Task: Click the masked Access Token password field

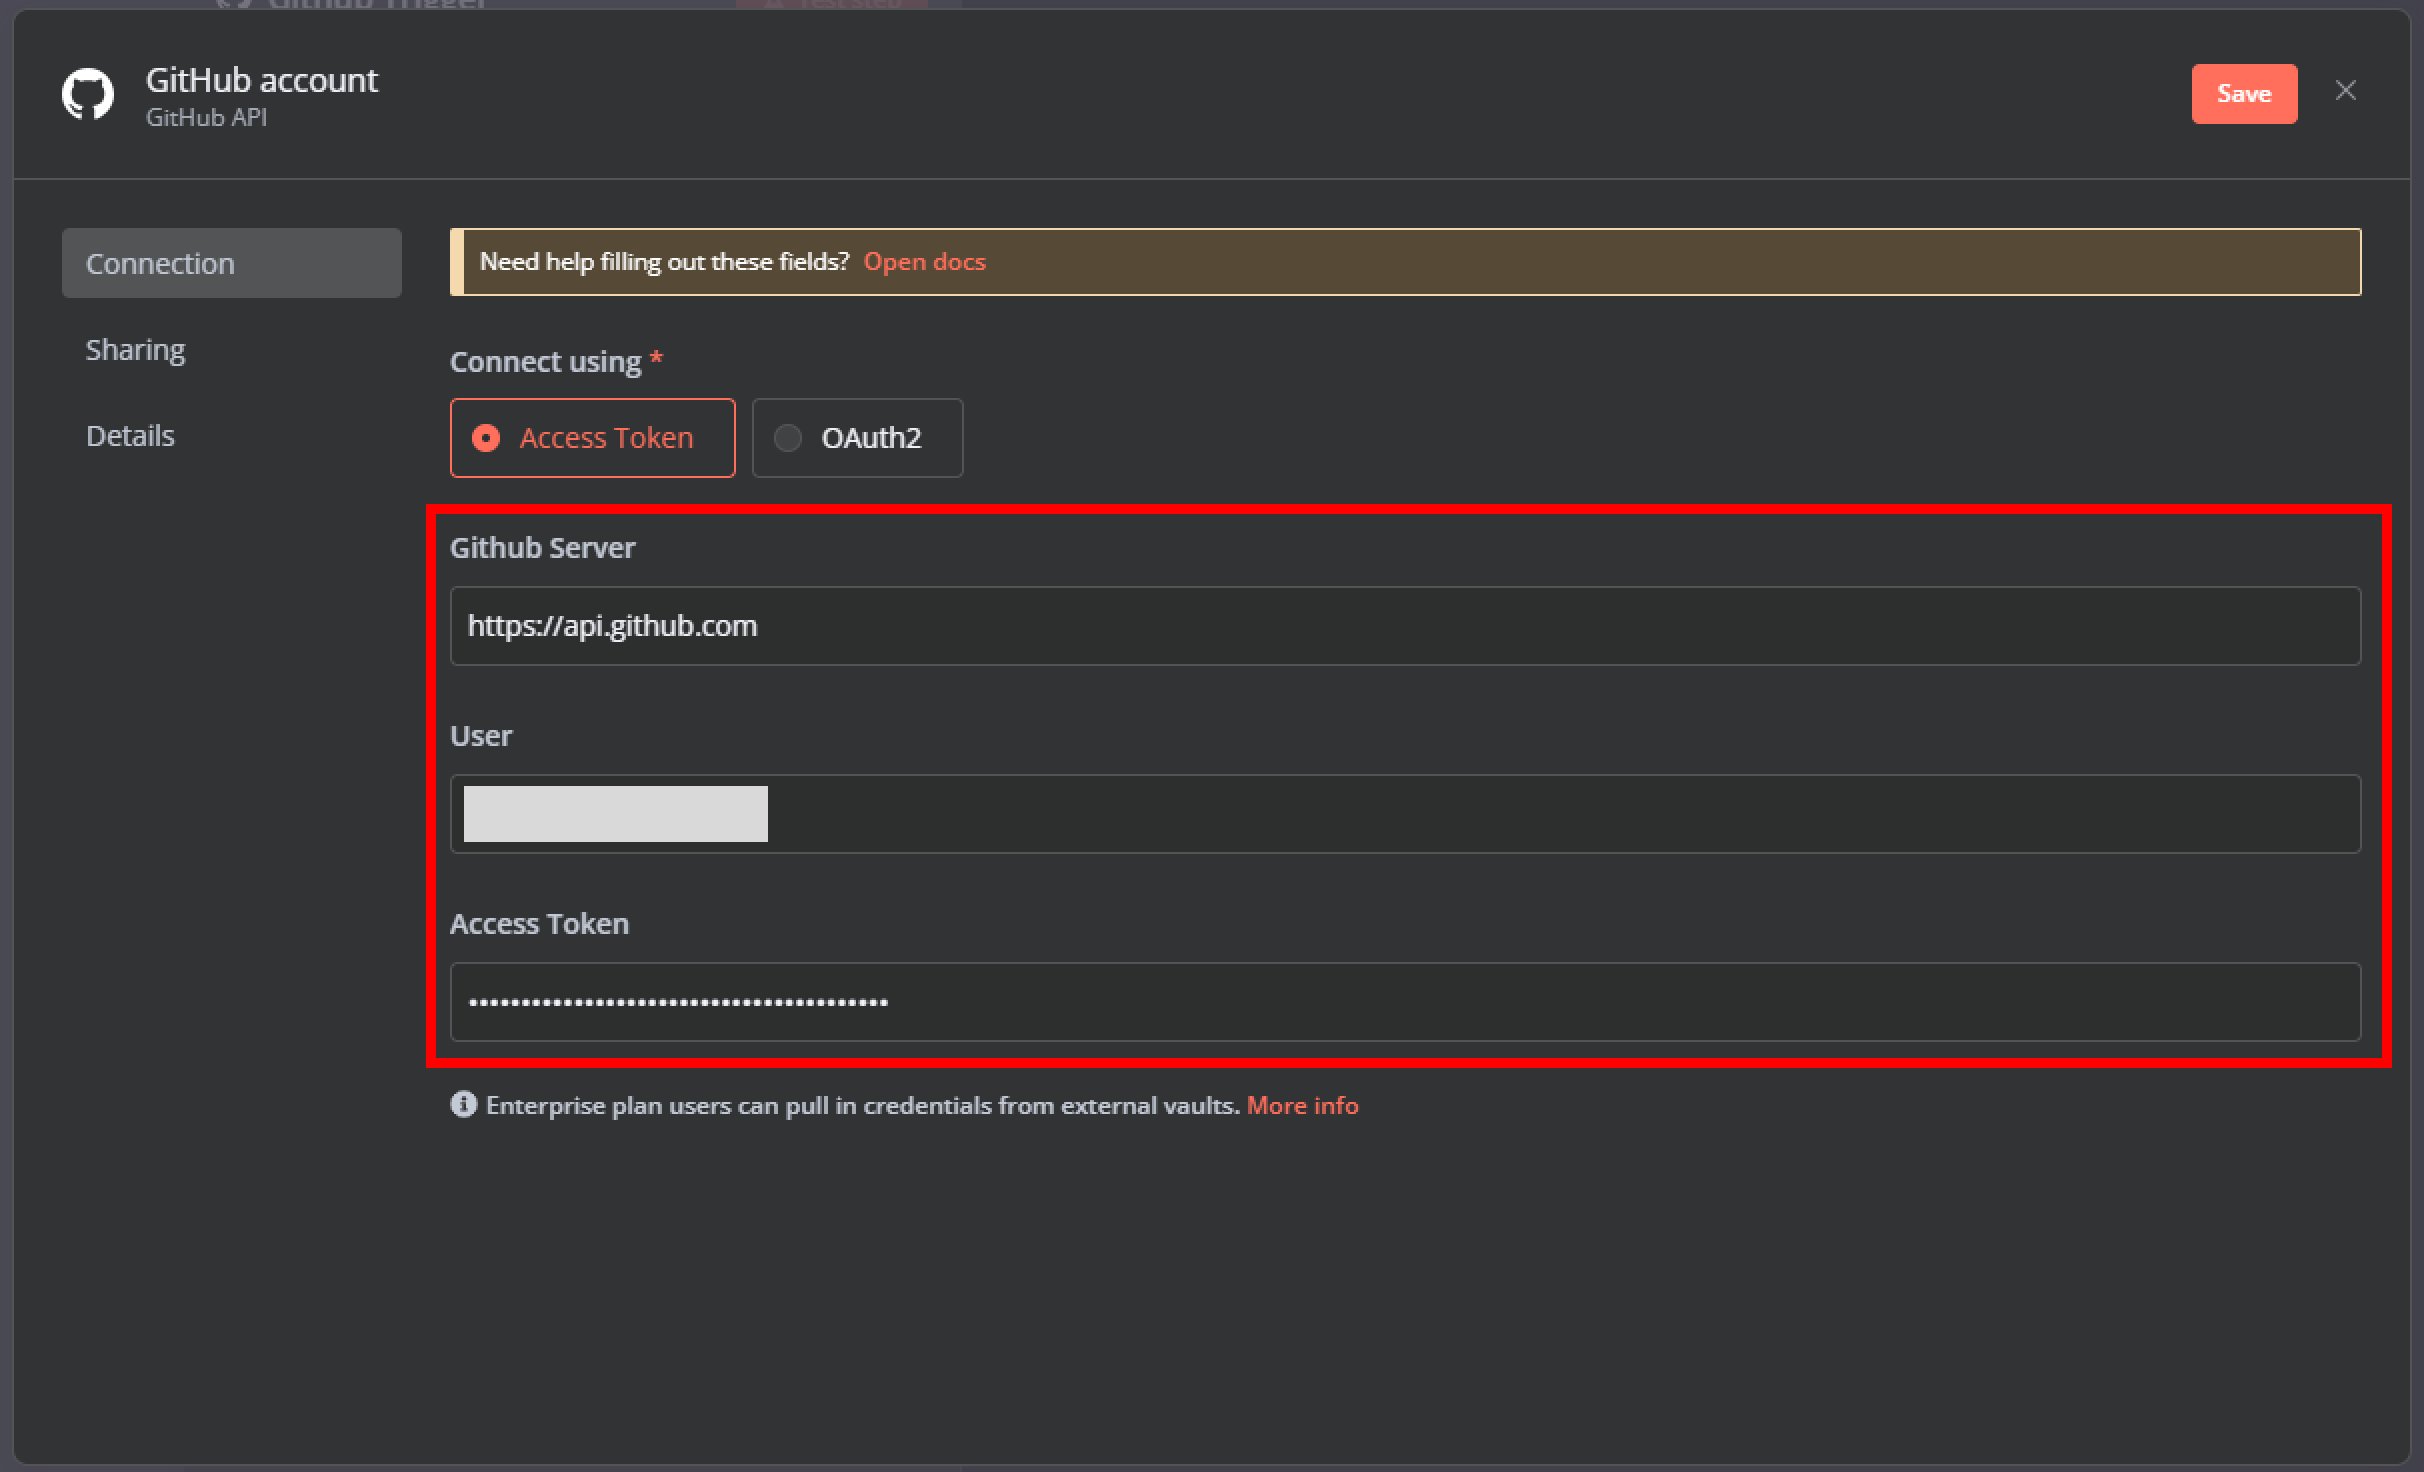Action: pos(1404,1002)
